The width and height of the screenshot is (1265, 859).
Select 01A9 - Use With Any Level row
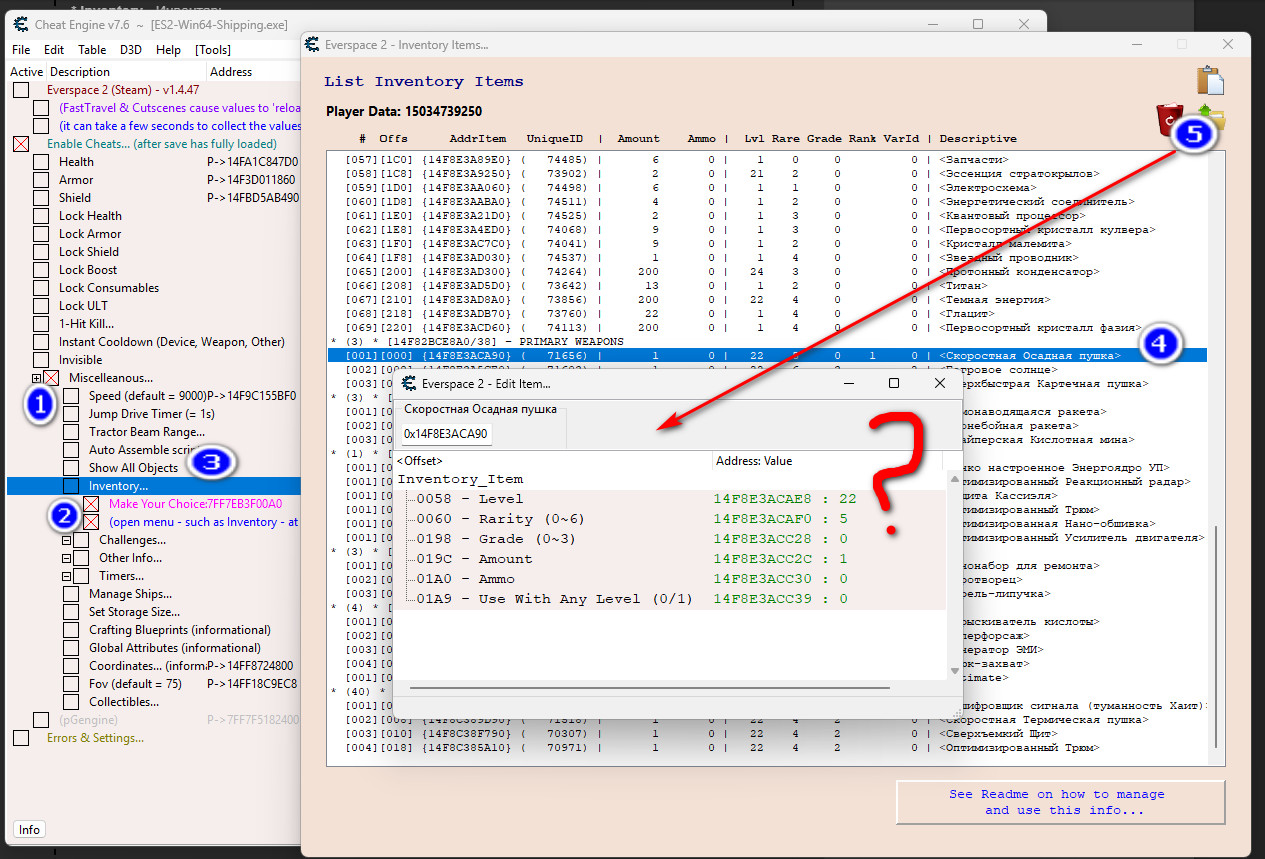click(670, 599)
